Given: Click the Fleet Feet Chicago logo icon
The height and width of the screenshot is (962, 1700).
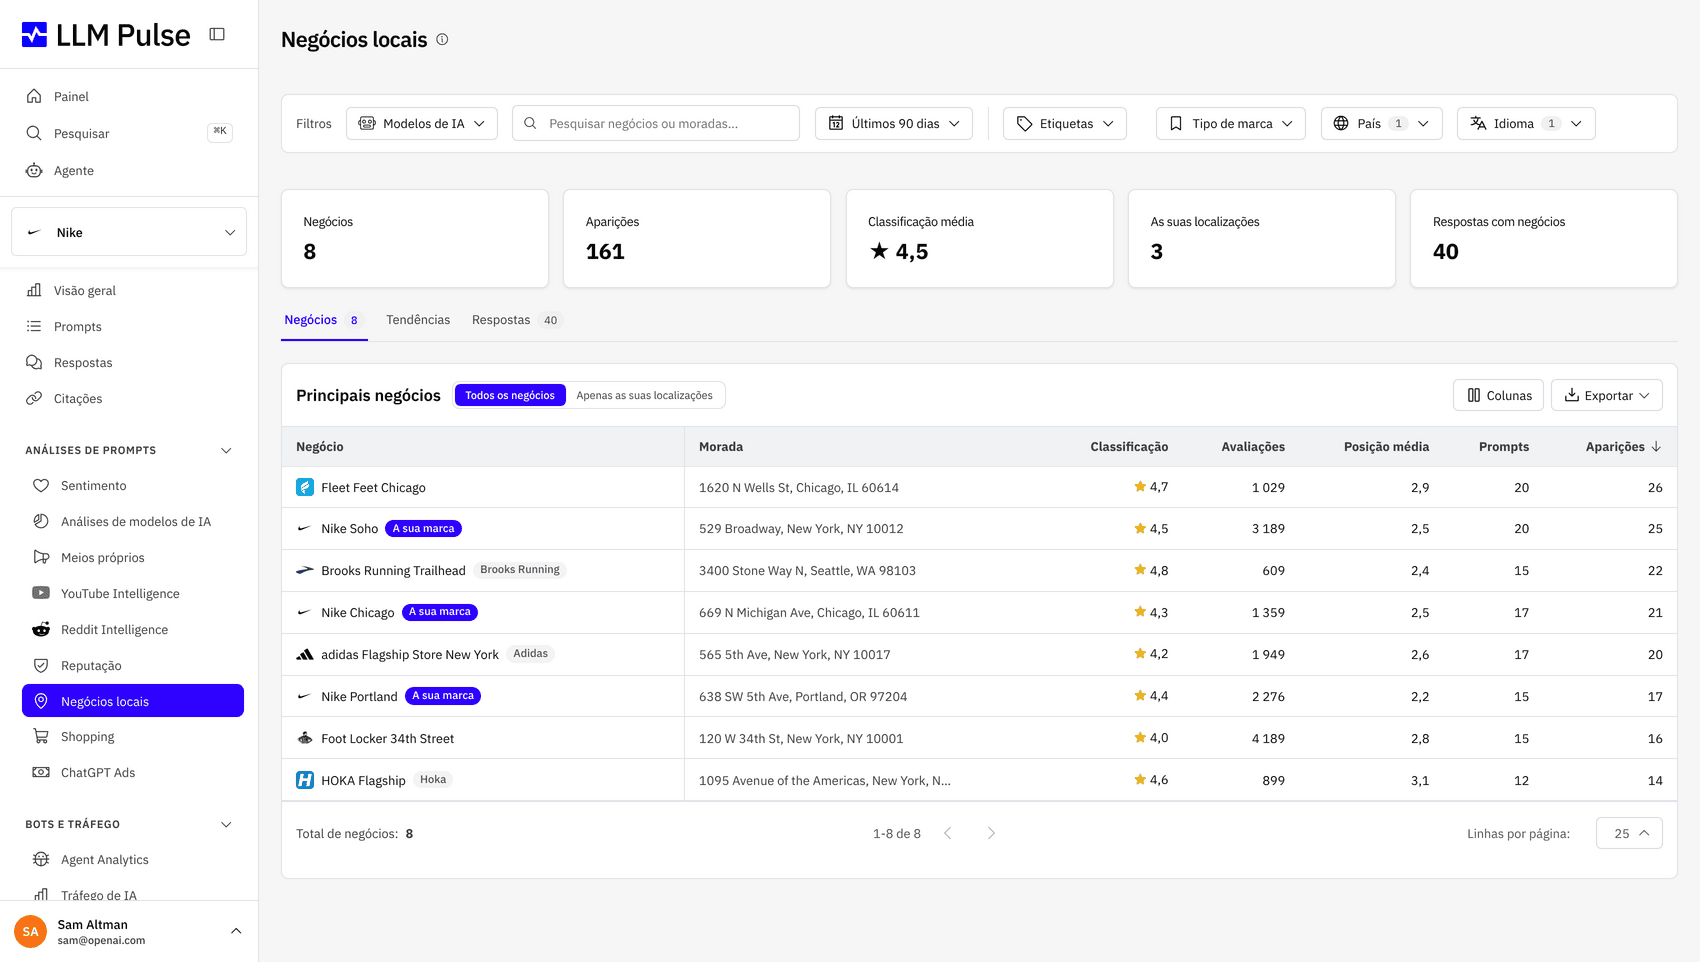Looking at the screenshot, I should tap(305, 487).
